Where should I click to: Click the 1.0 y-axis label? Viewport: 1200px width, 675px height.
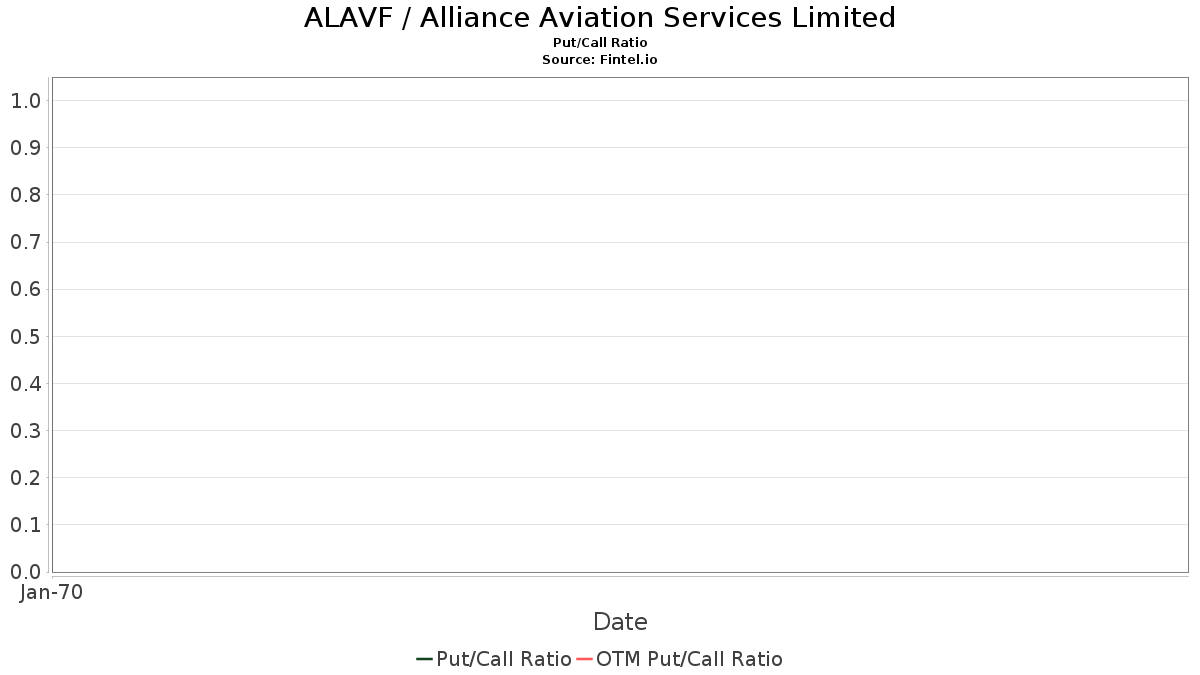25,101
